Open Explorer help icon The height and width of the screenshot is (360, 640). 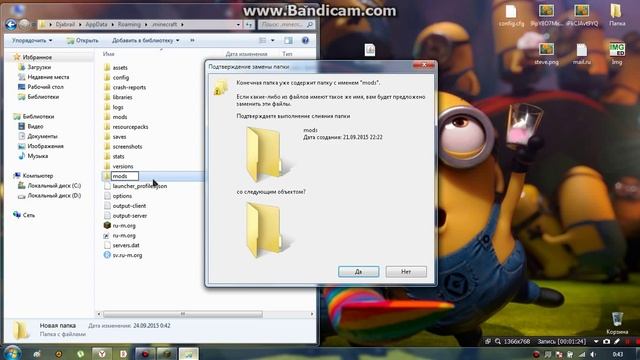[x=305, y=40]
